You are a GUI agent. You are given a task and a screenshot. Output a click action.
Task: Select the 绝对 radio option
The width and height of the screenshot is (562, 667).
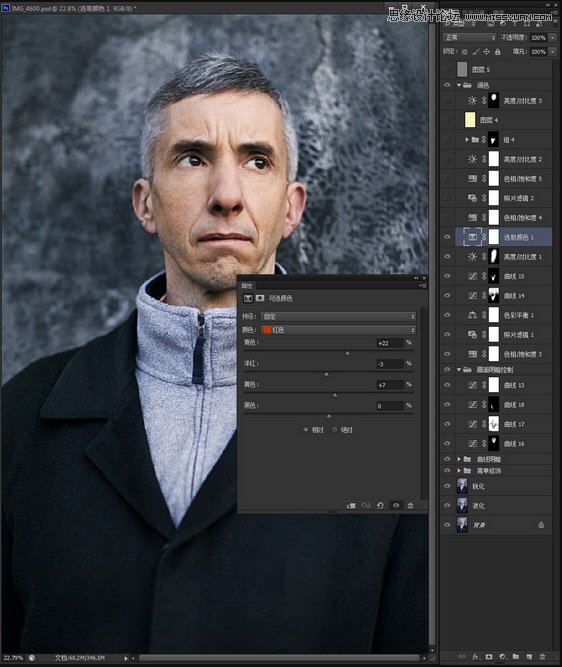[335, 430]
